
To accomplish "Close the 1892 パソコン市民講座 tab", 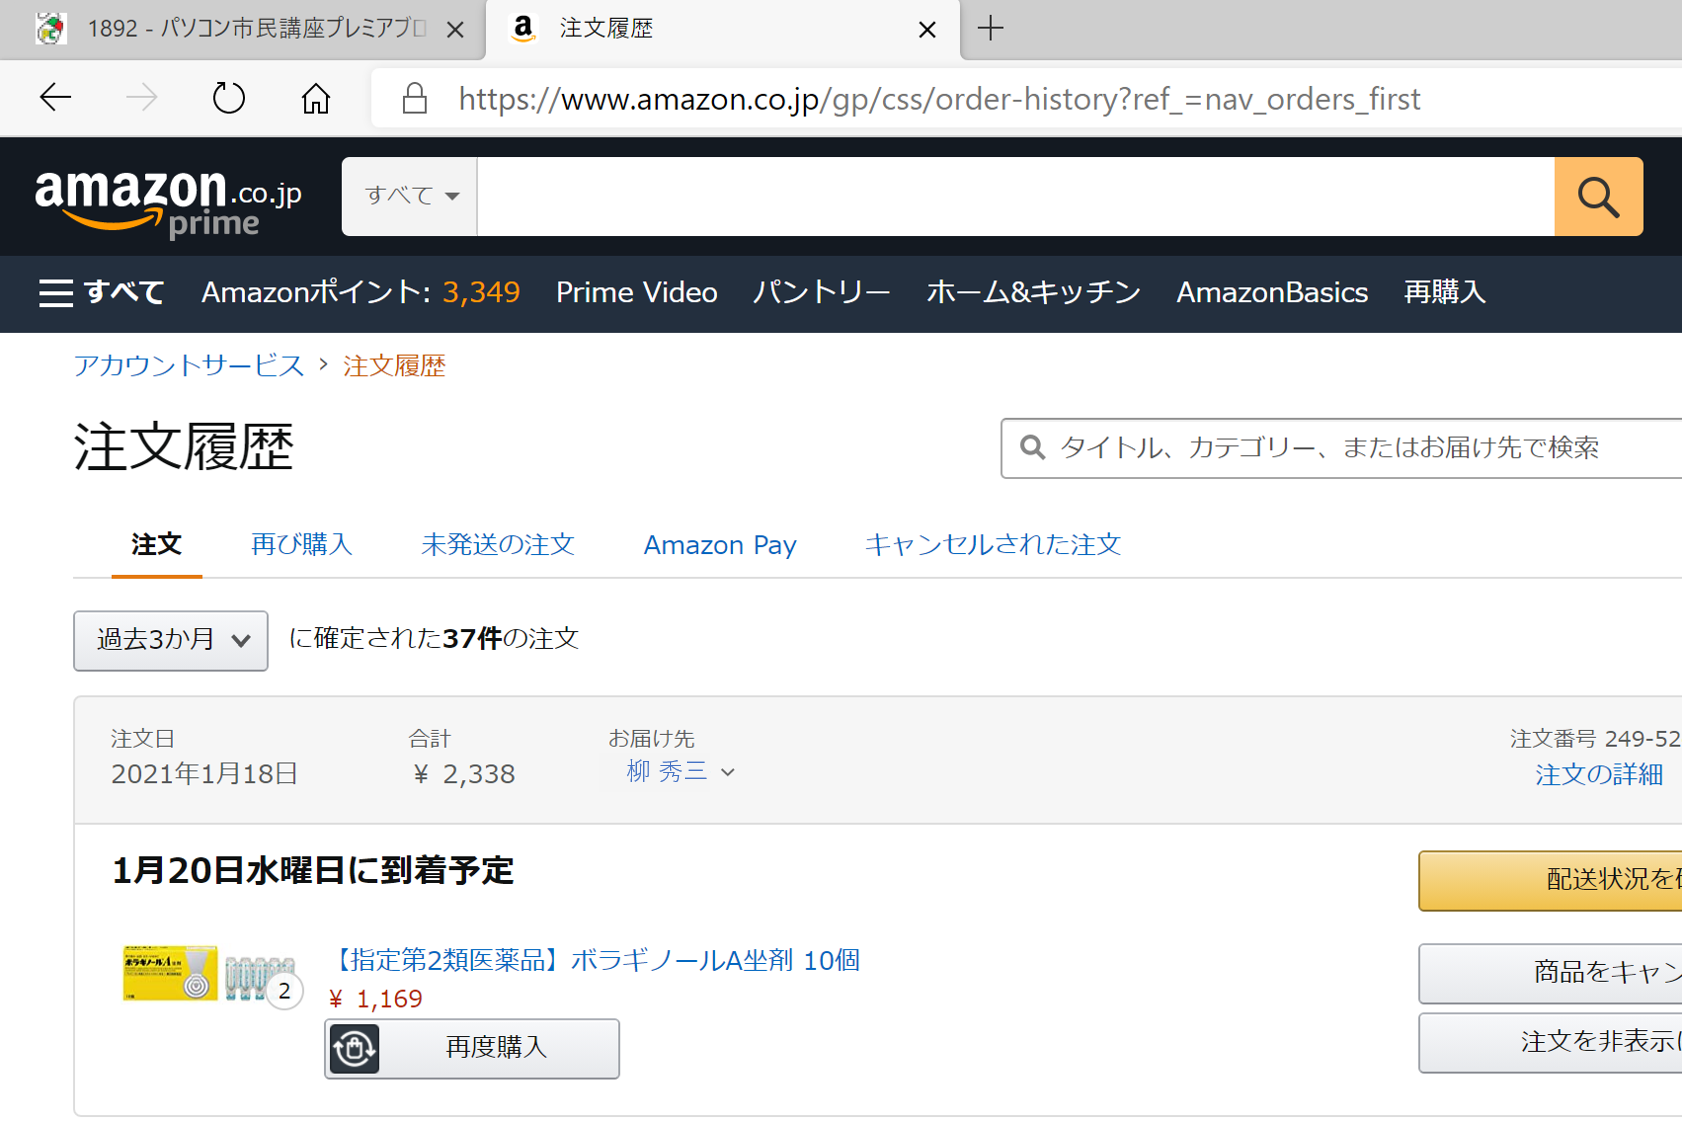I will point(455,30).
